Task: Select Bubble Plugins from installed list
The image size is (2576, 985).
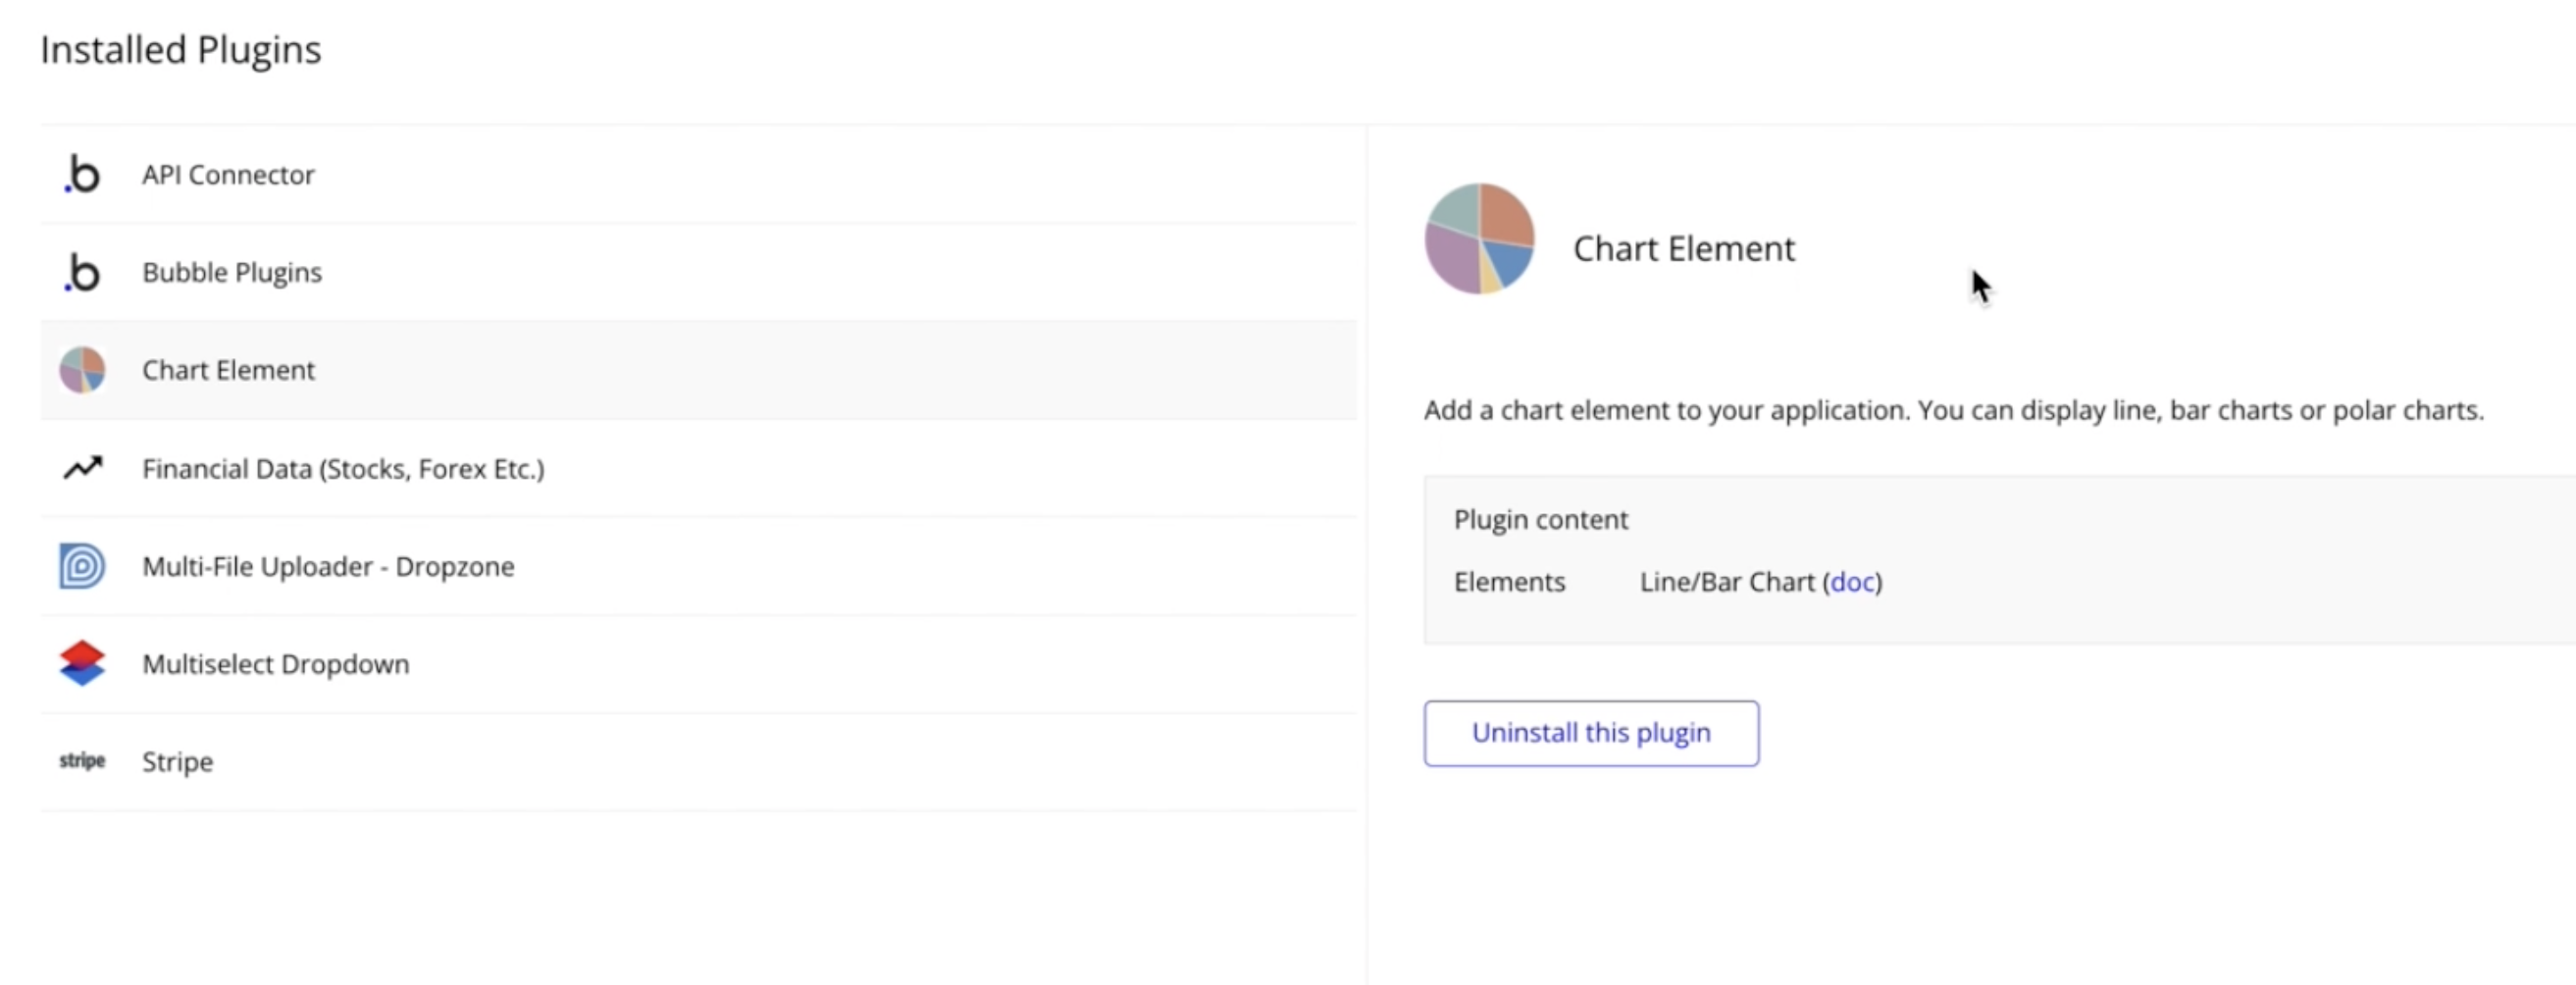Action: click(232, 272)
